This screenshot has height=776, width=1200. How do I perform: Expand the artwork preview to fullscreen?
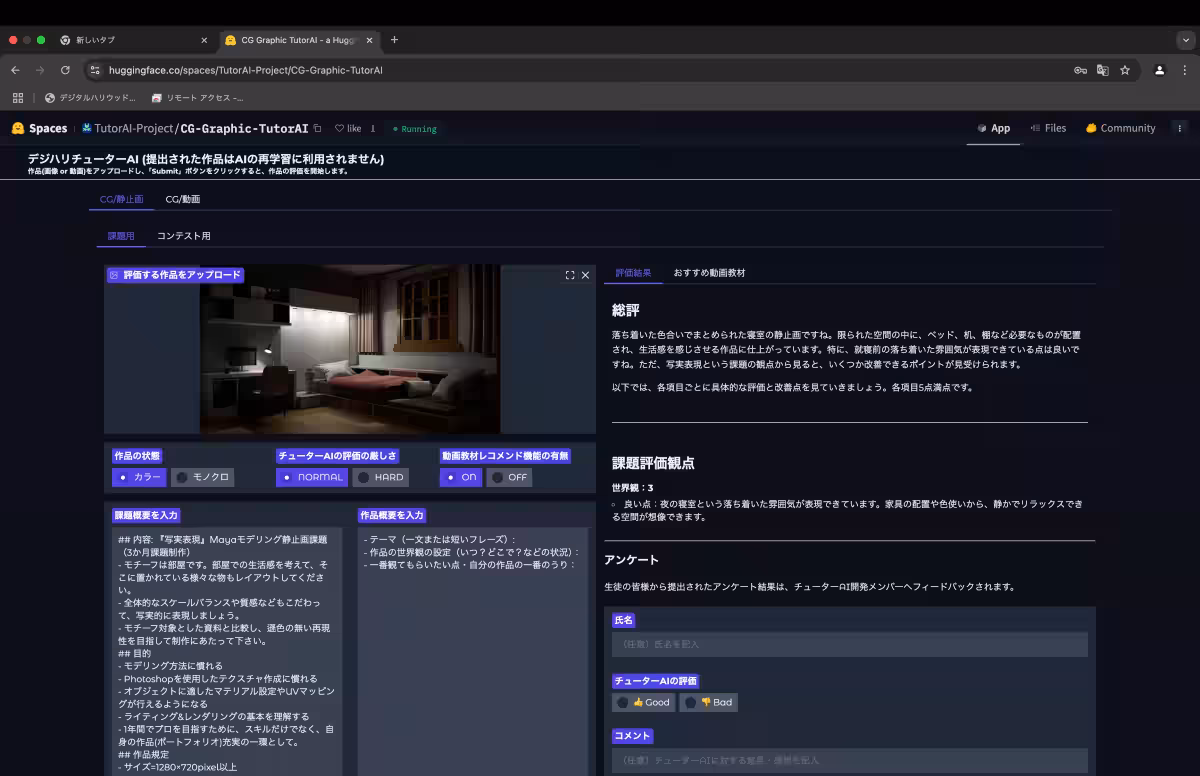[569, 274]
